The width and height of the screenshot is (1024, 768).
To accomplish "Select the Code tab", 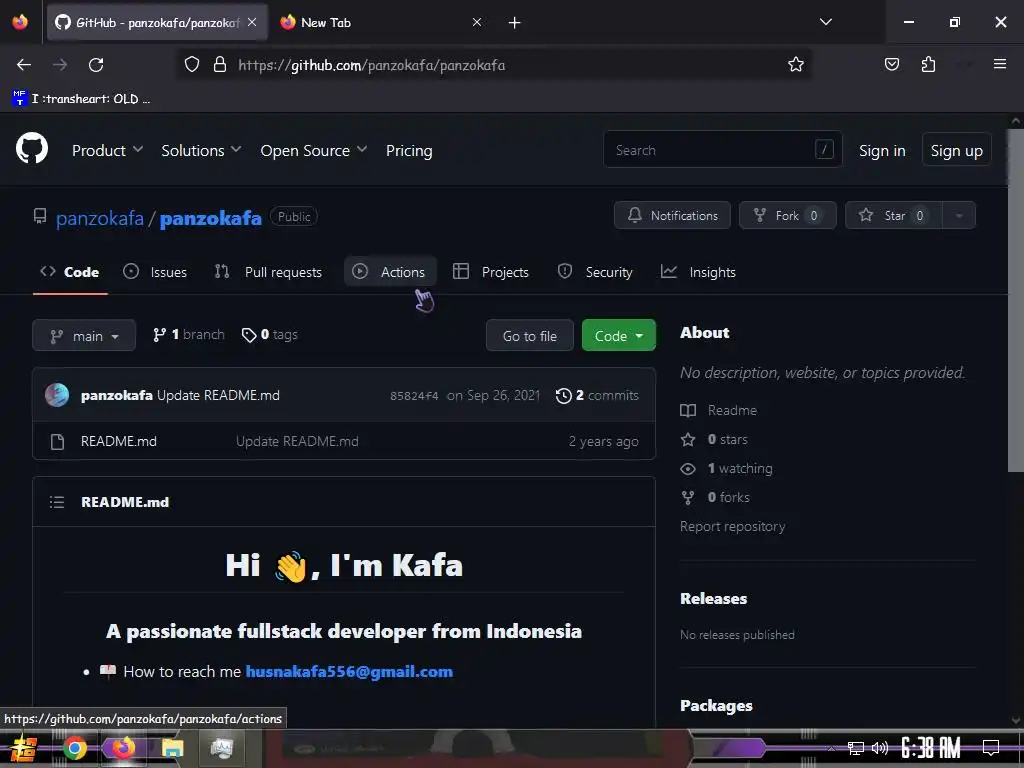I will (70, 272).
